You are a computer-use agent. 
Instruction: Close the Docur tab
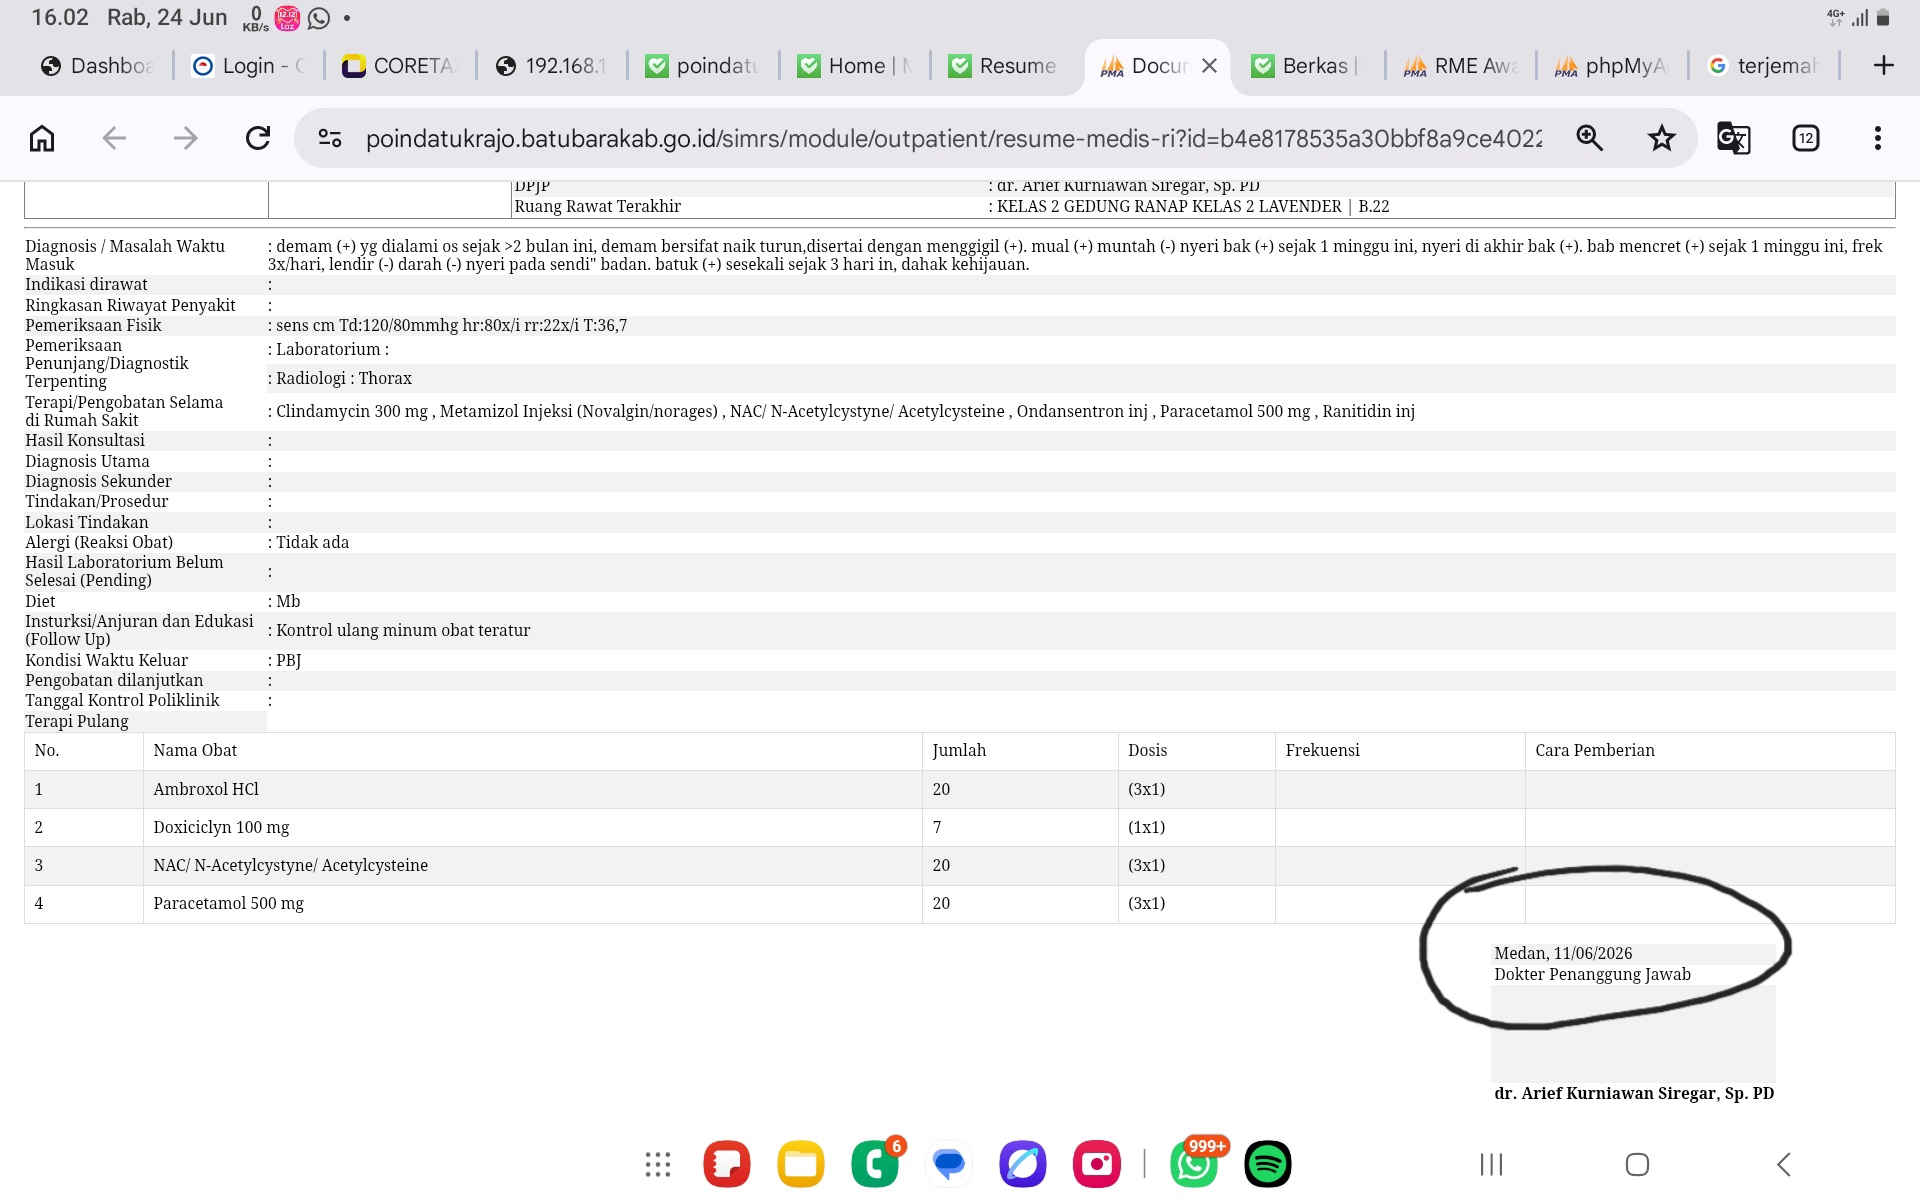(x=1209, y=66)
